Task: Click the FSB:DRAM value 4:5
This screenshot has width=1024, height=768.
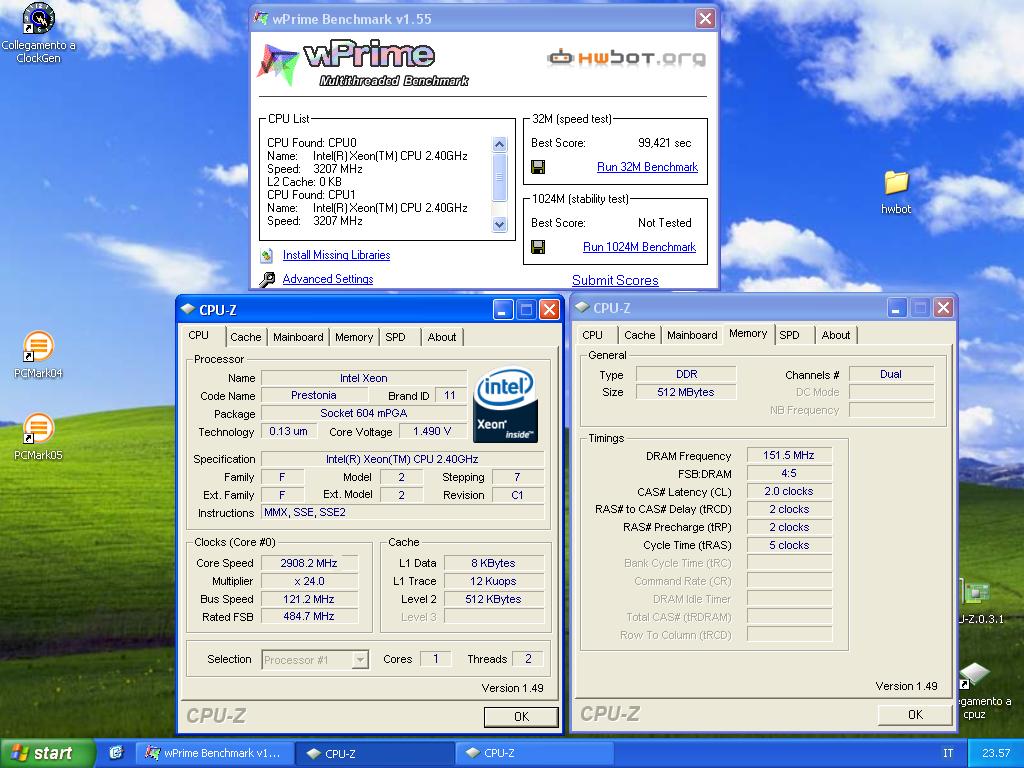Action: tap(789, 473)
